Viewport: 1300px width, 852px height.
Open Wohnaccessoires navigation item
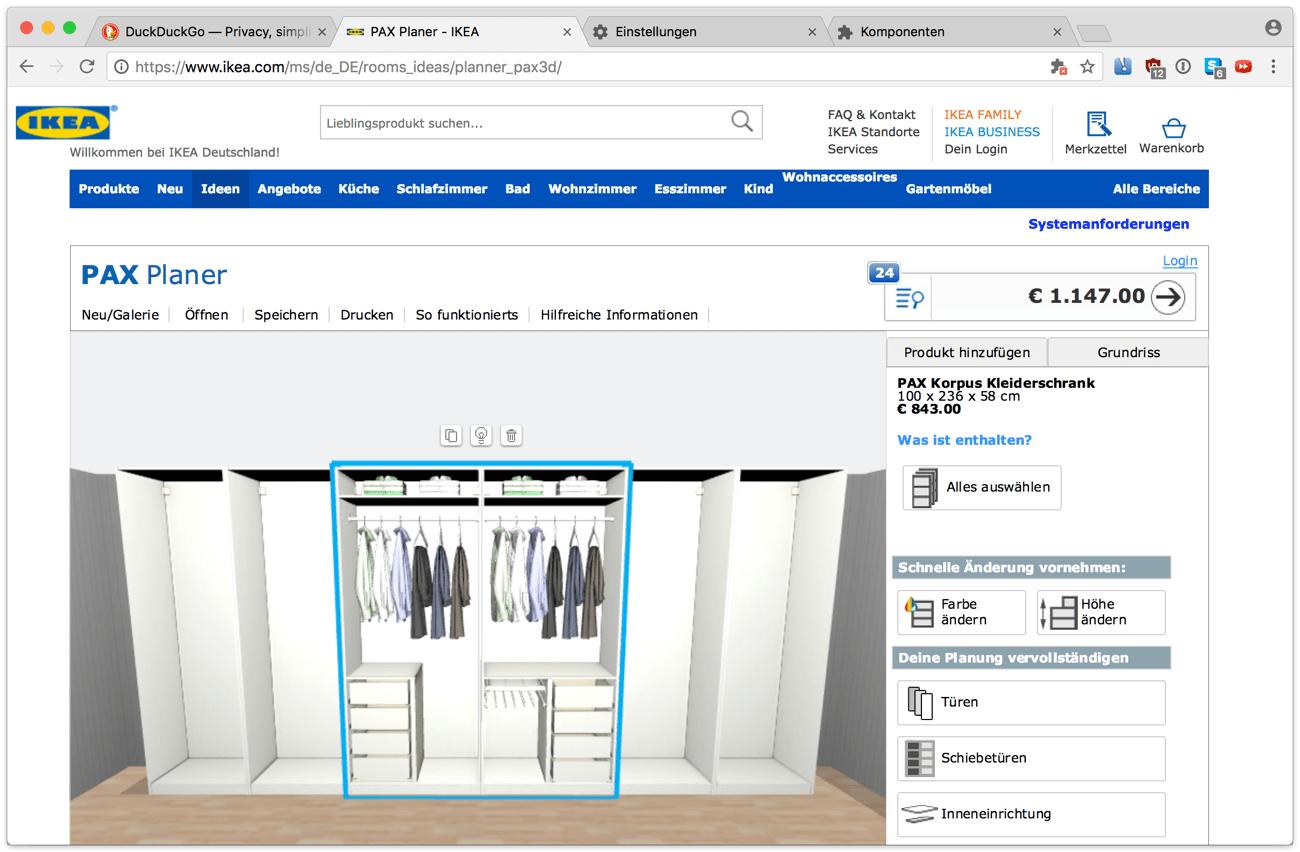[840, 177]
